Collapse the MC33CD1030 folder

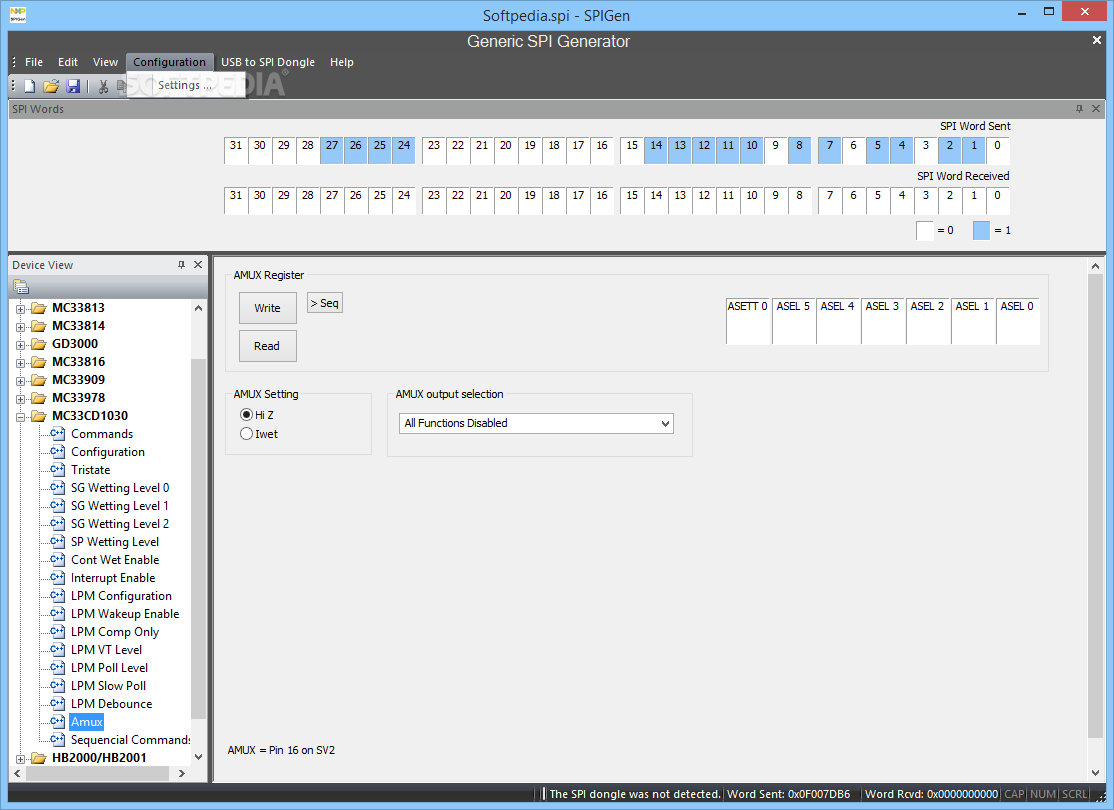coord(21,416)
